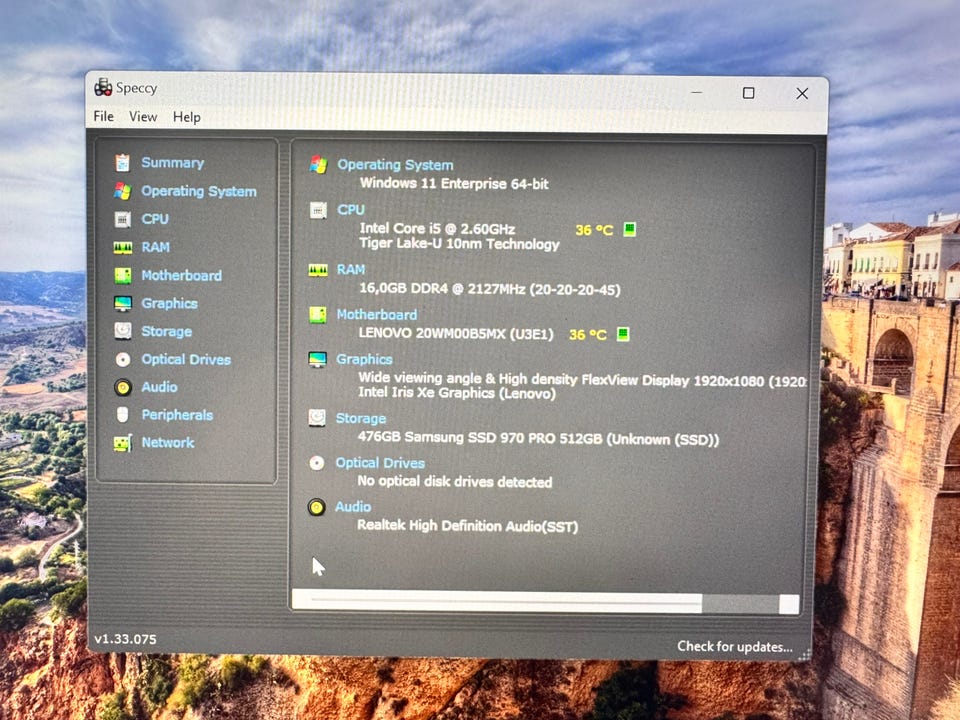Click the CPU icon in summary panel
Screen dimensions: 960x720
tap(318, 210)
